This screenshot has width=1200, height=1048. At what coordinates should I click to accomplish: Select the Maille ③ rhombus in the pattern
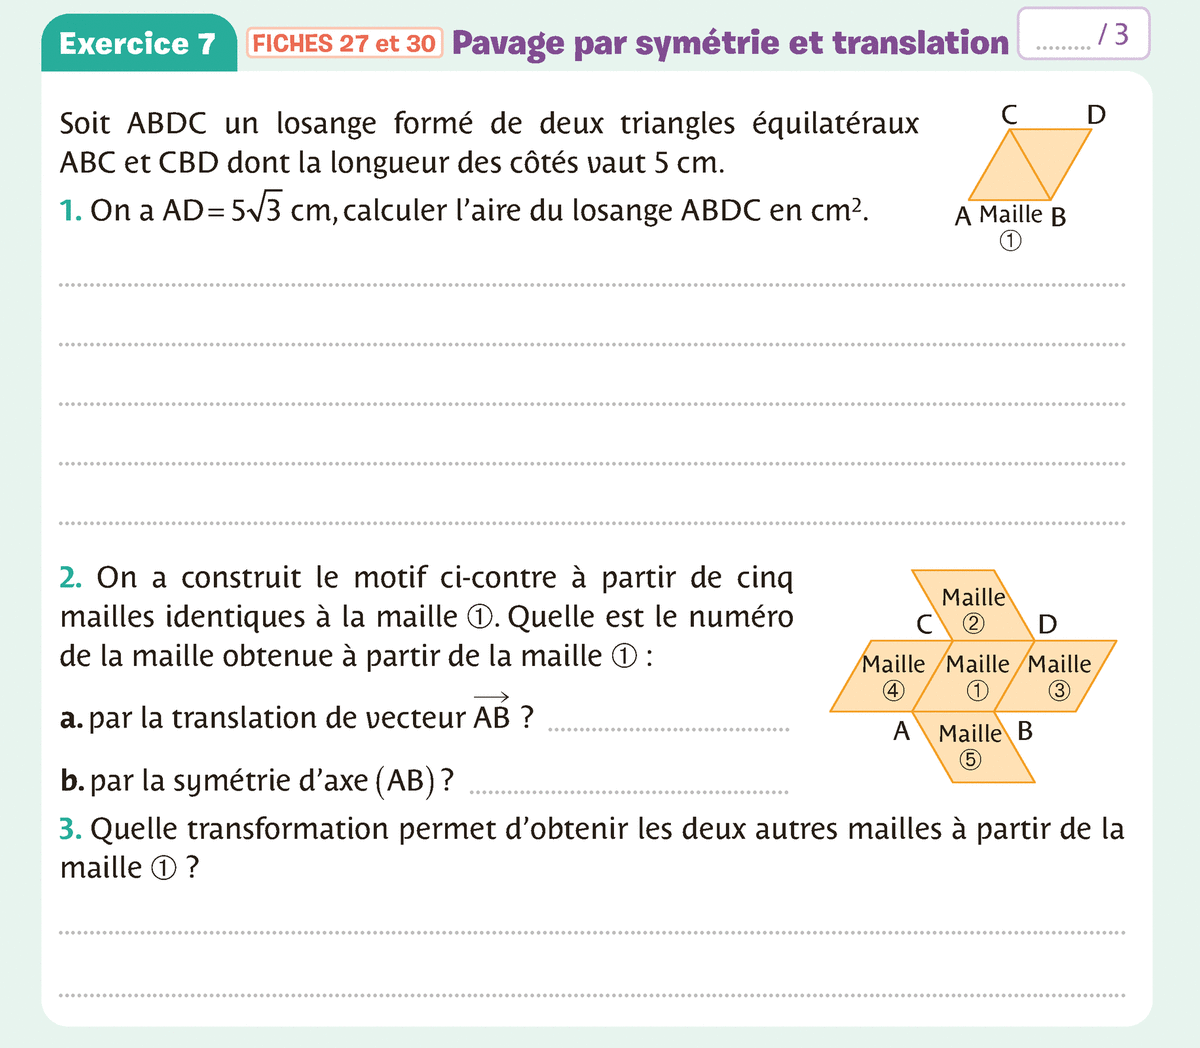[x=1056, y=676]
